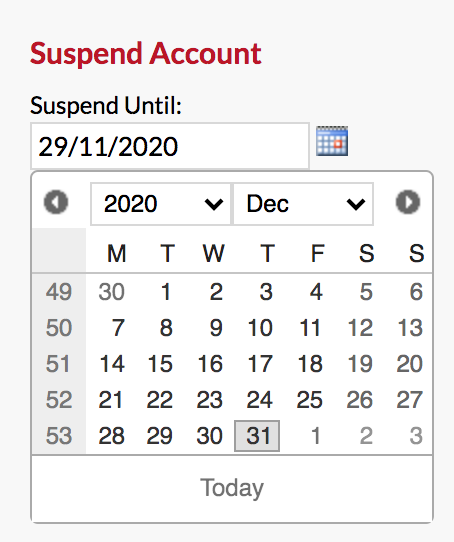Select December 22 in week 52
The width and height of the screenshot is (454, 542).
159,400
